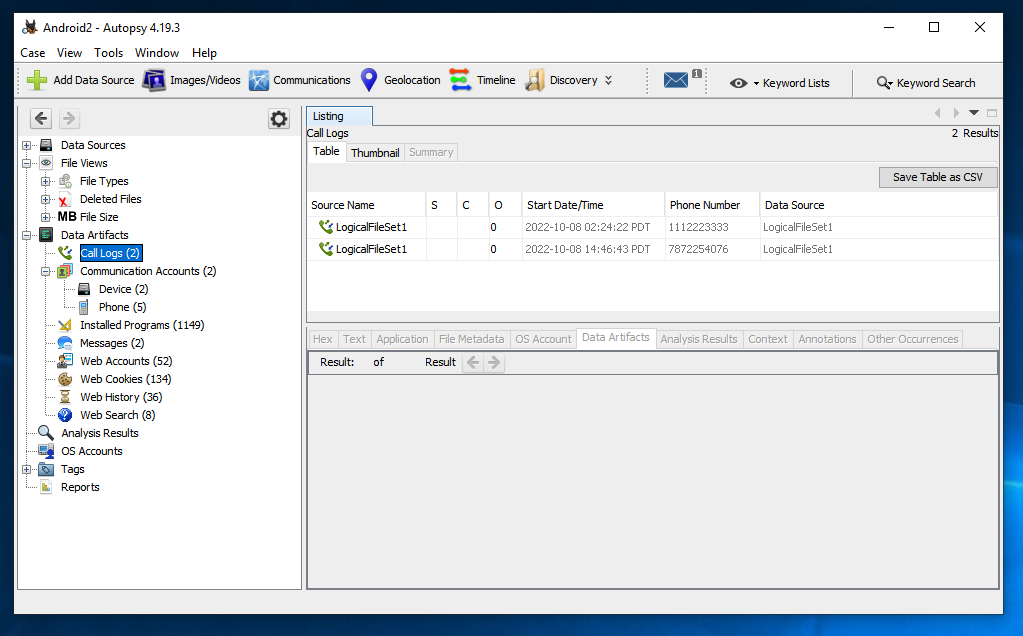Select call log row with number 7872254076
1023x636 pixels.
coord(698,249)
